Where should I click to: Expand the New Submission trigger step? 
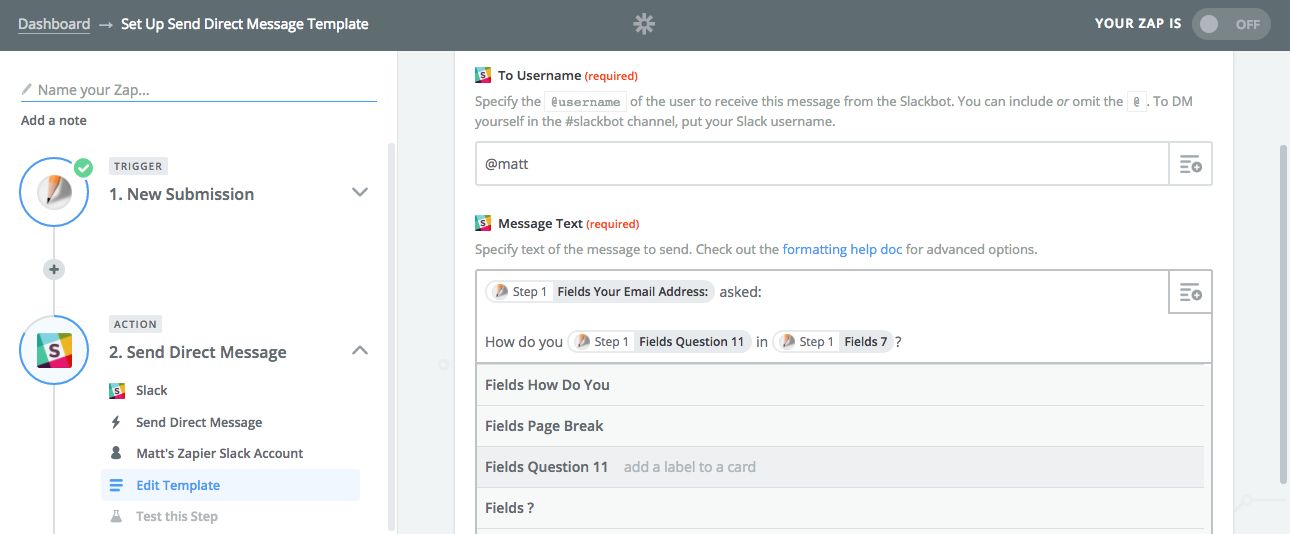(360, 192)
